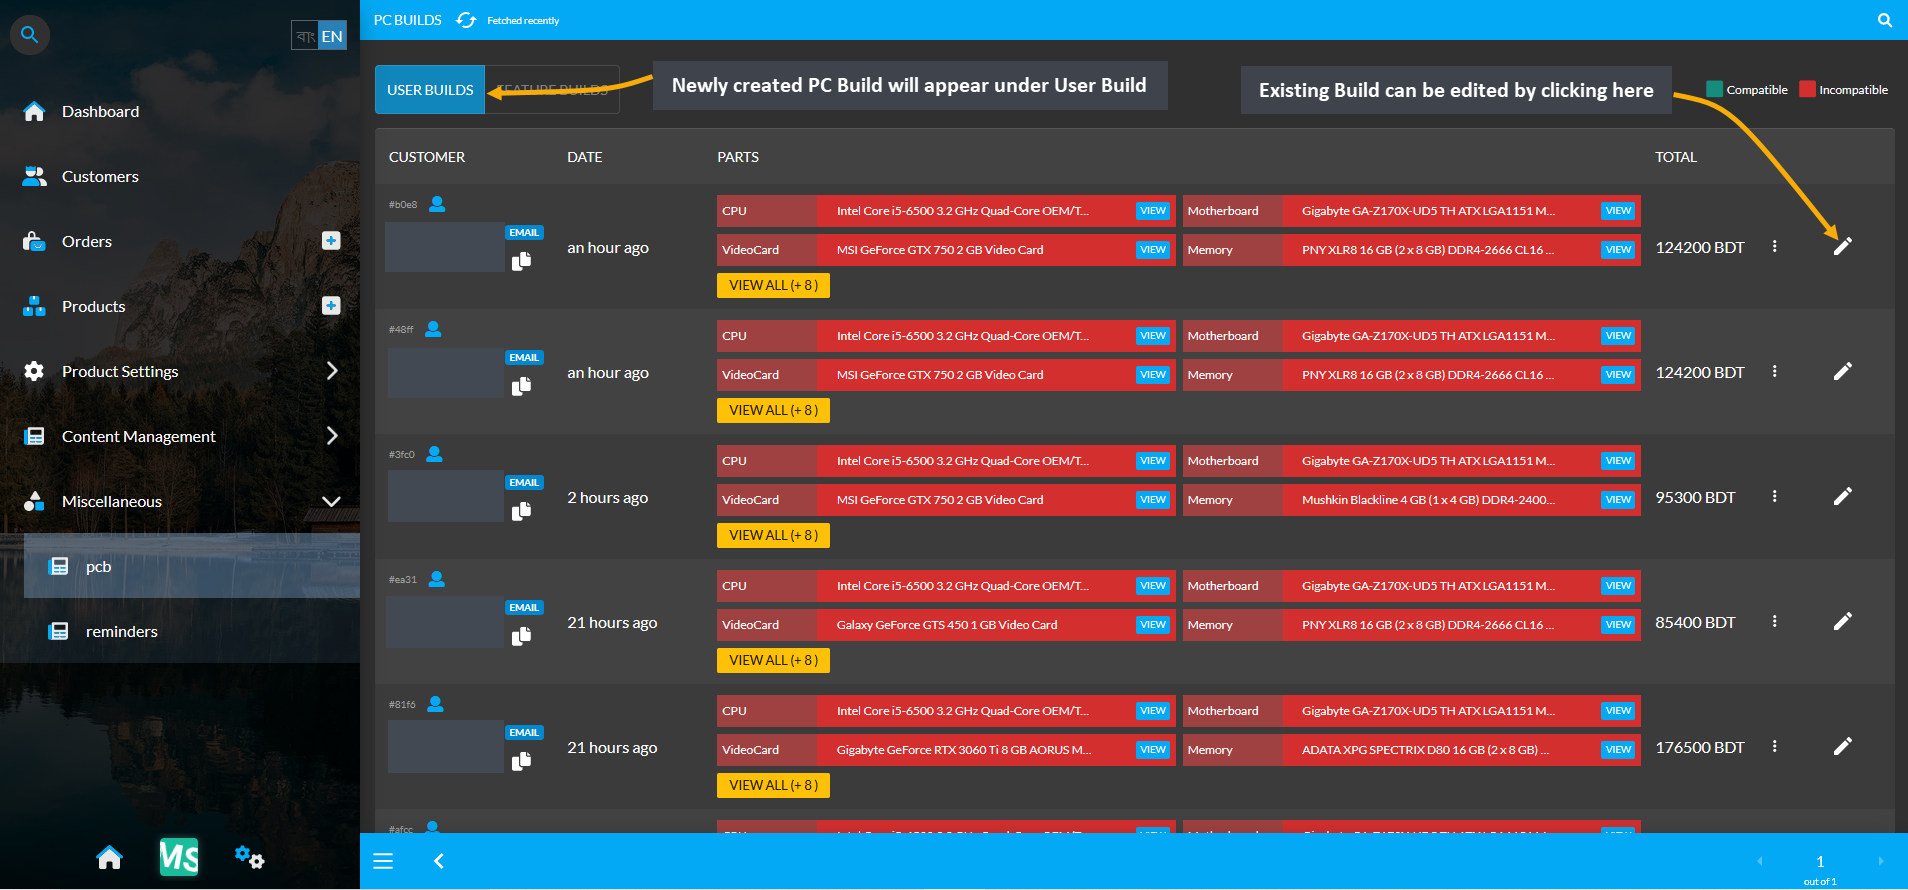Viewport: 1908px width, 890px height.
Task: Open more options for the 95300 BDT build
Action: click(1775, 496)
